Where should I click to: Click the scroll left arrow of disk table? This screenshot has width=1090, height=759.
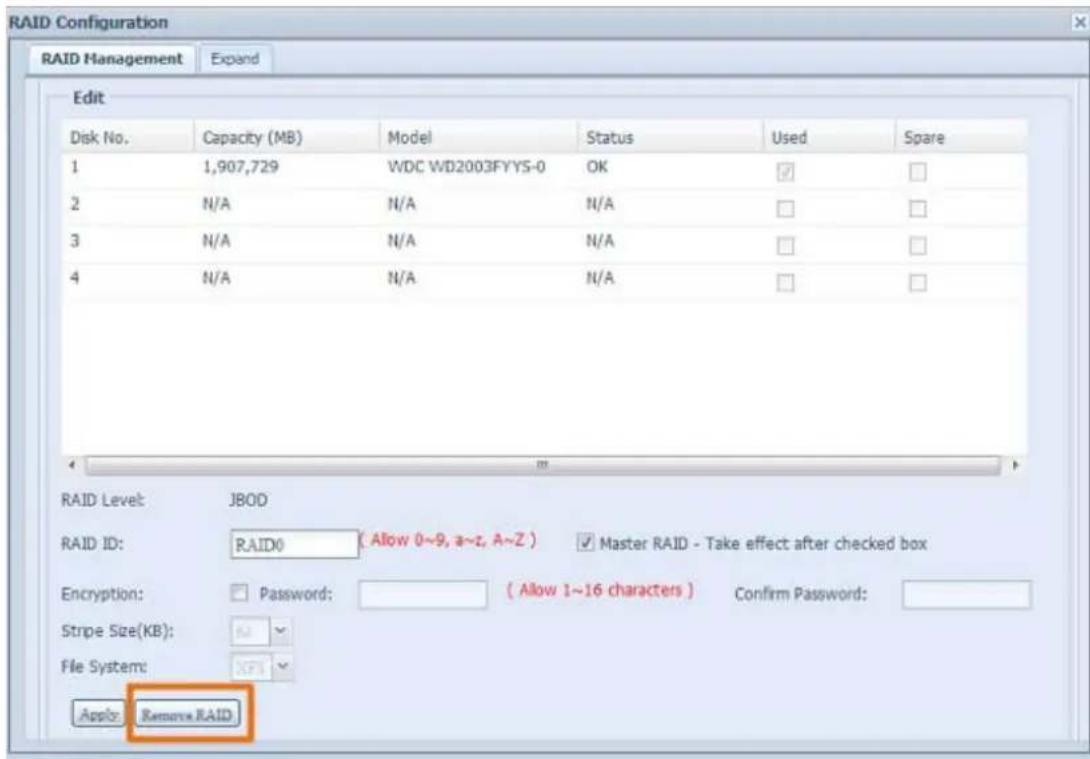pos(77,467)
